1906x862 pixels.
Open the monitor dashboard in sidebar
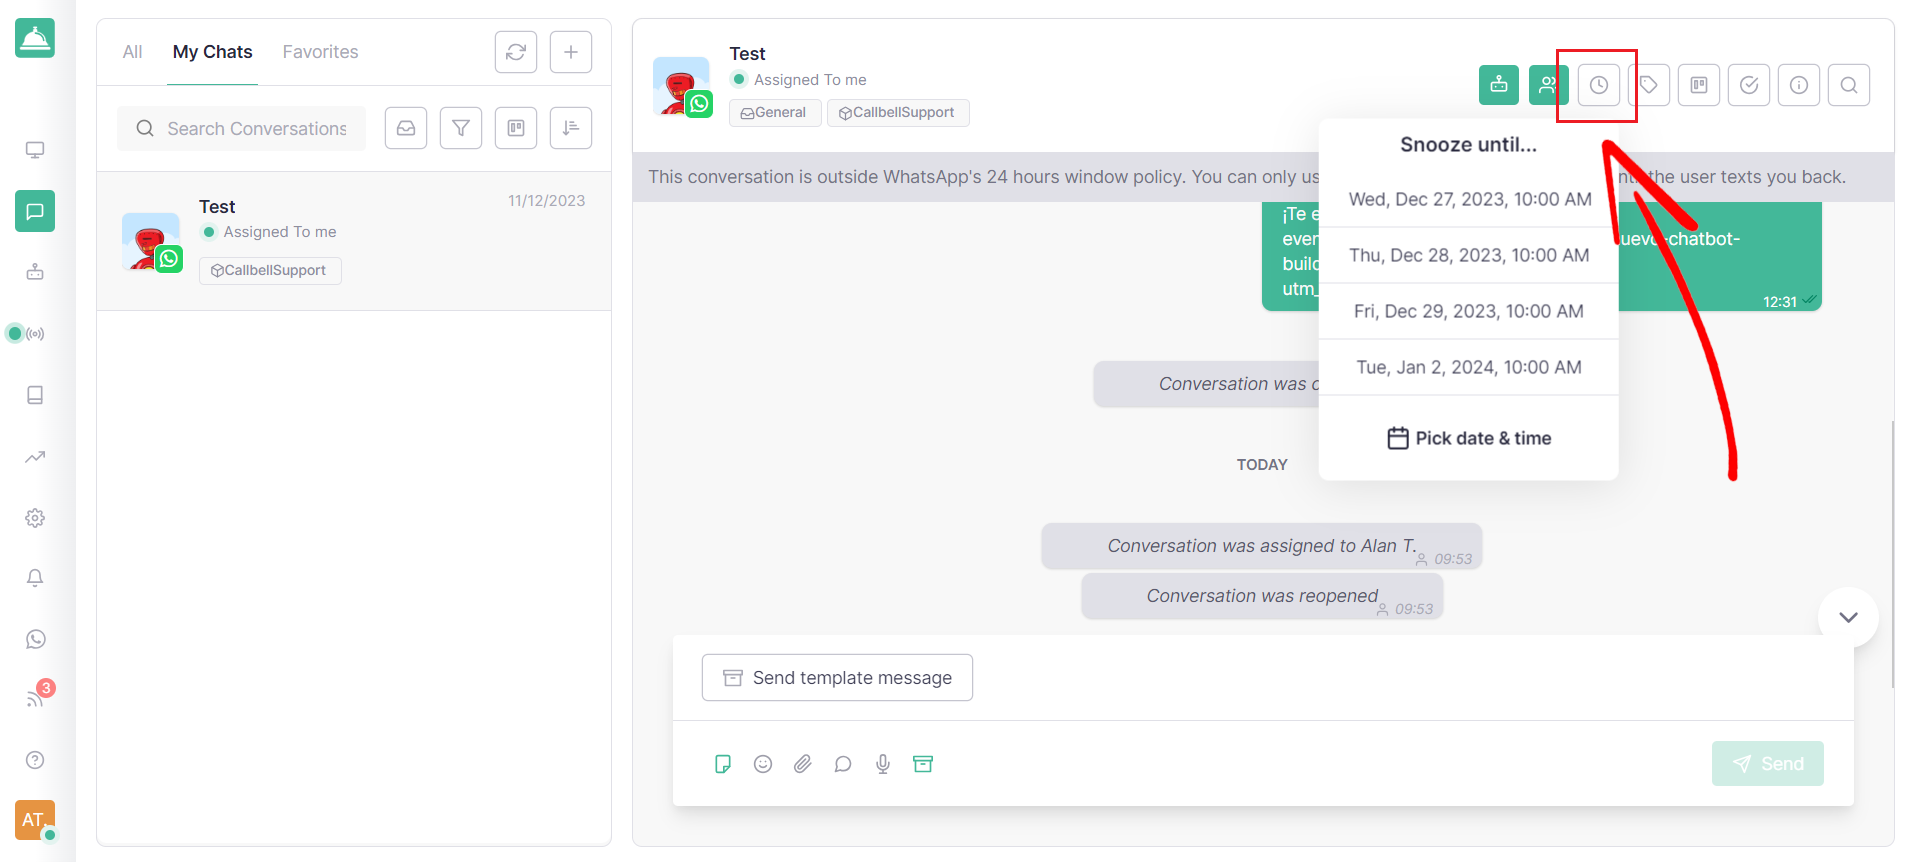[x=35, y=150]
